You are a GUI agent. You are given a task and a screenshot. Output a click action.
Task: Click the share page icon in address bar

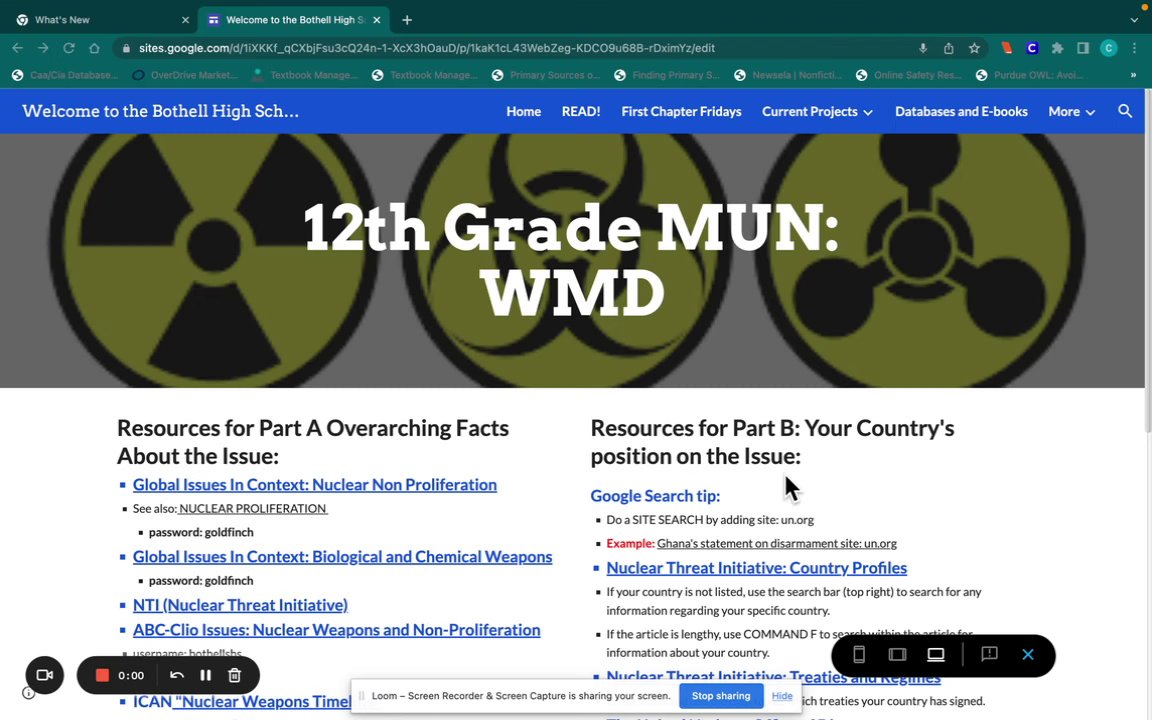click(x=948, y=48)
